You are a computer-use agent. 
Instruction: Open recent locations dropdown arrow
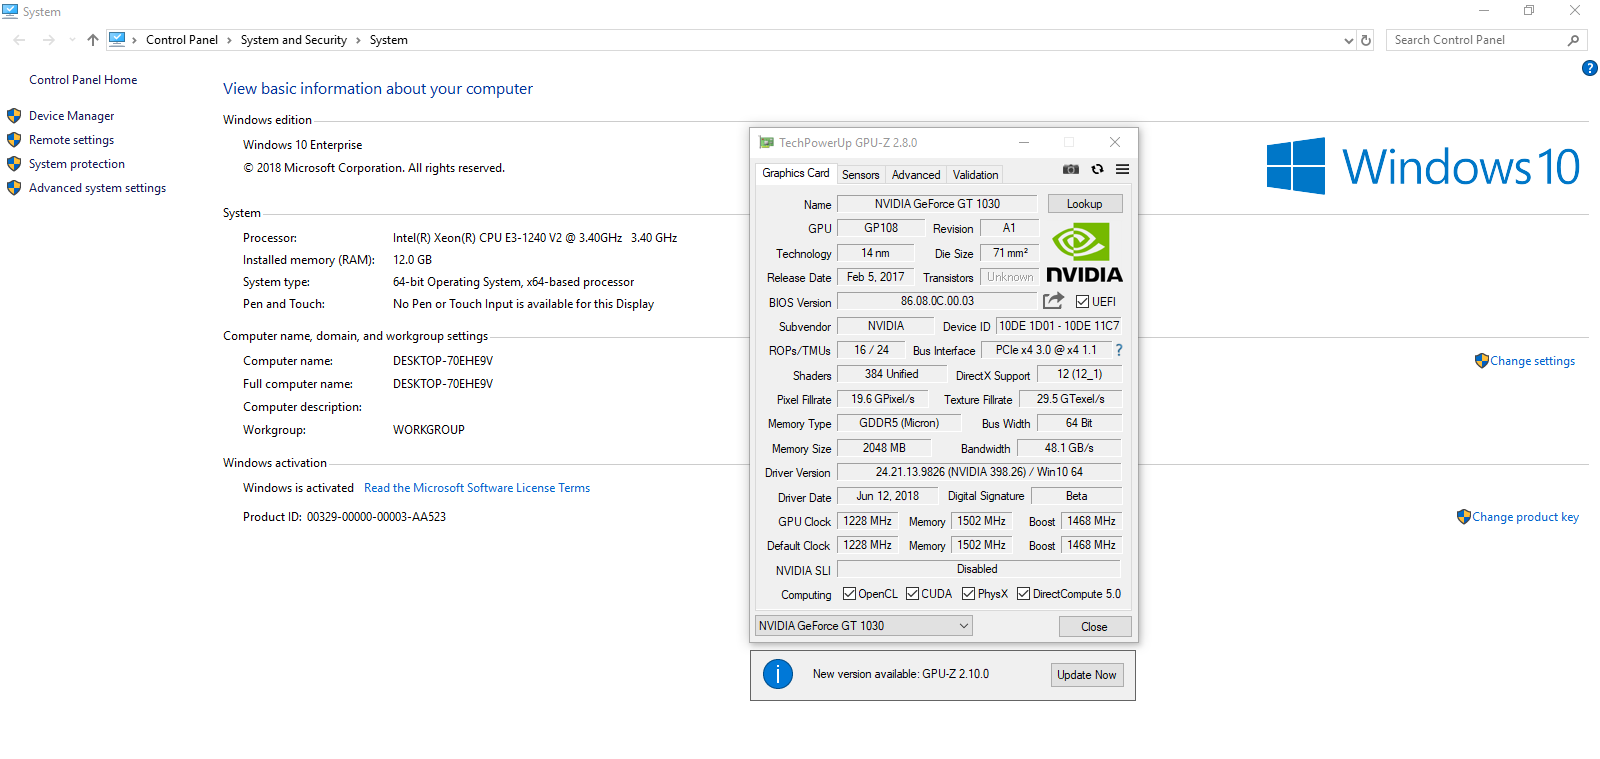[72, 40]
